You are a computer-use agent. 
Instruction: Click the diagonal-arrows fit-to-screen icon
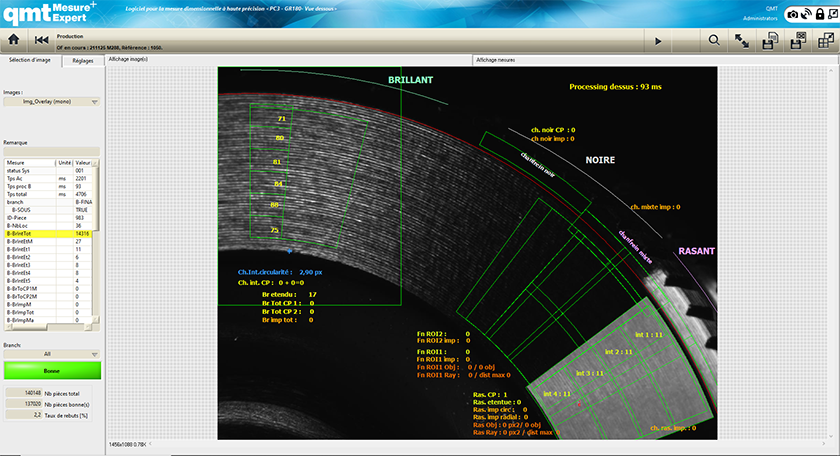[x=742, y=40]
